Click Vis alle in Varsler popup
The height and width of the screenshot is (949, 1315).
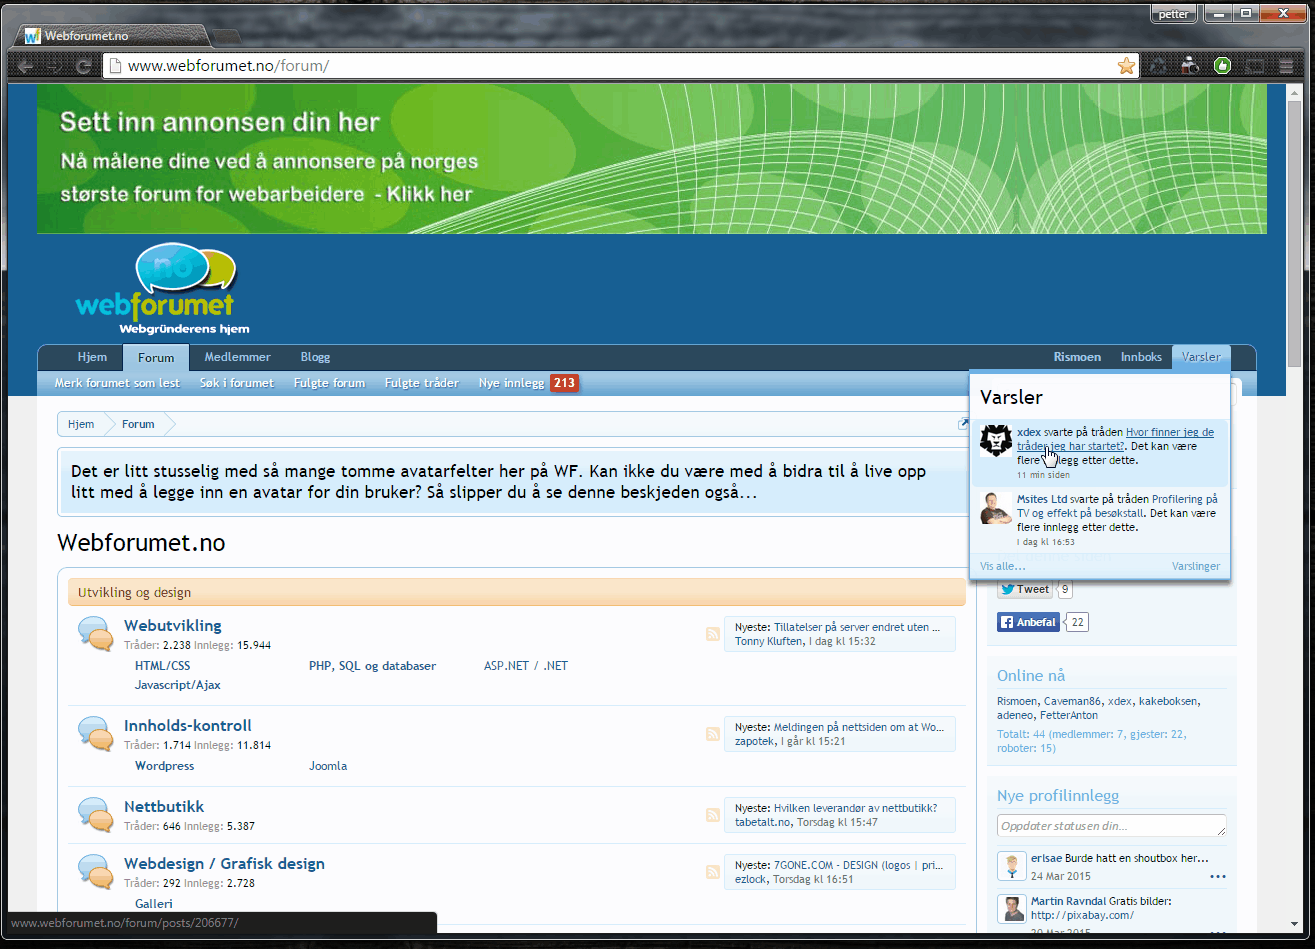[1002, 566]
